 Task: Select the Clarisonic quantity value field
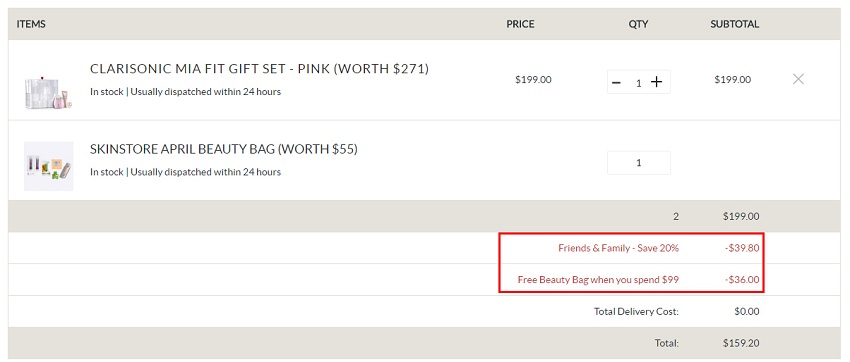point(639,83)
